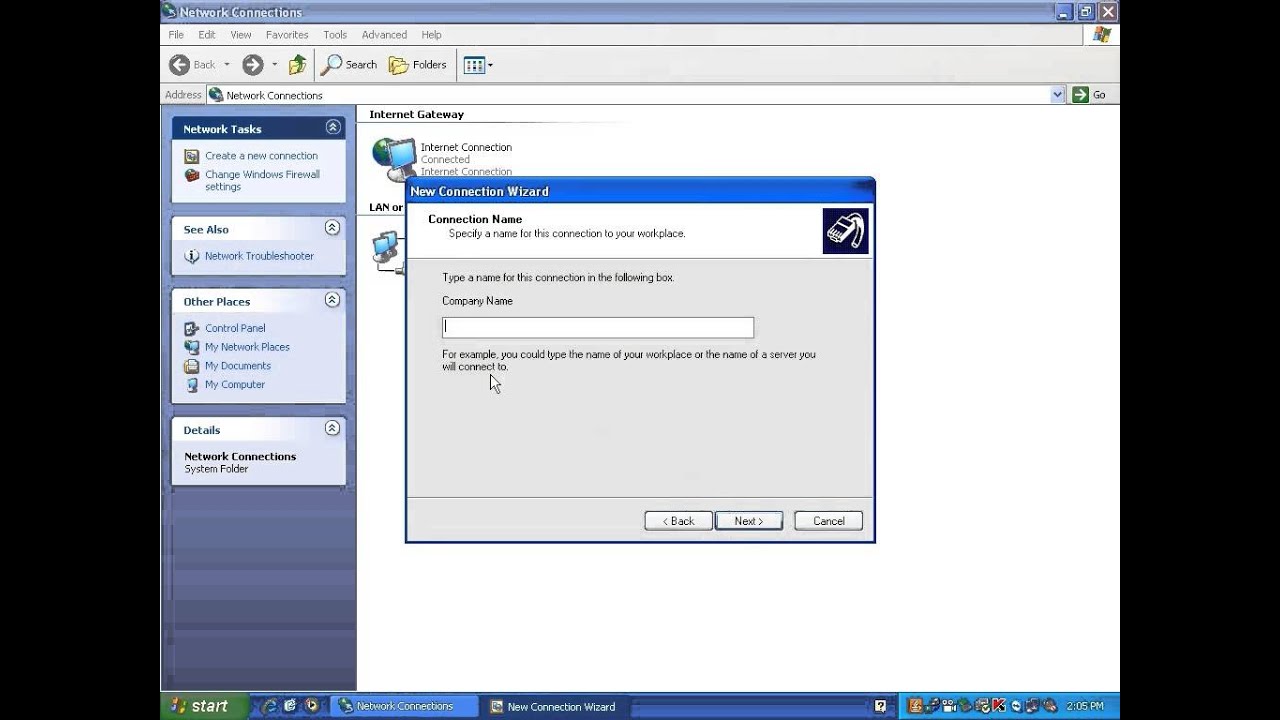The width and height of the screenshot is (1280, 720).
Task: Collapse the Details panel
Action: pos(333,428)
